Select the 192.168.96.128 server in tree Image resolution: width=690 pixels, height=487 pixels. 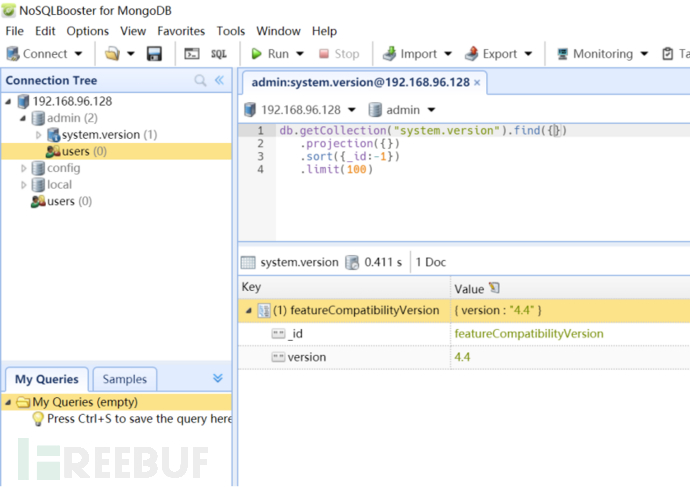pyautogui.click(x=72, y=102)
